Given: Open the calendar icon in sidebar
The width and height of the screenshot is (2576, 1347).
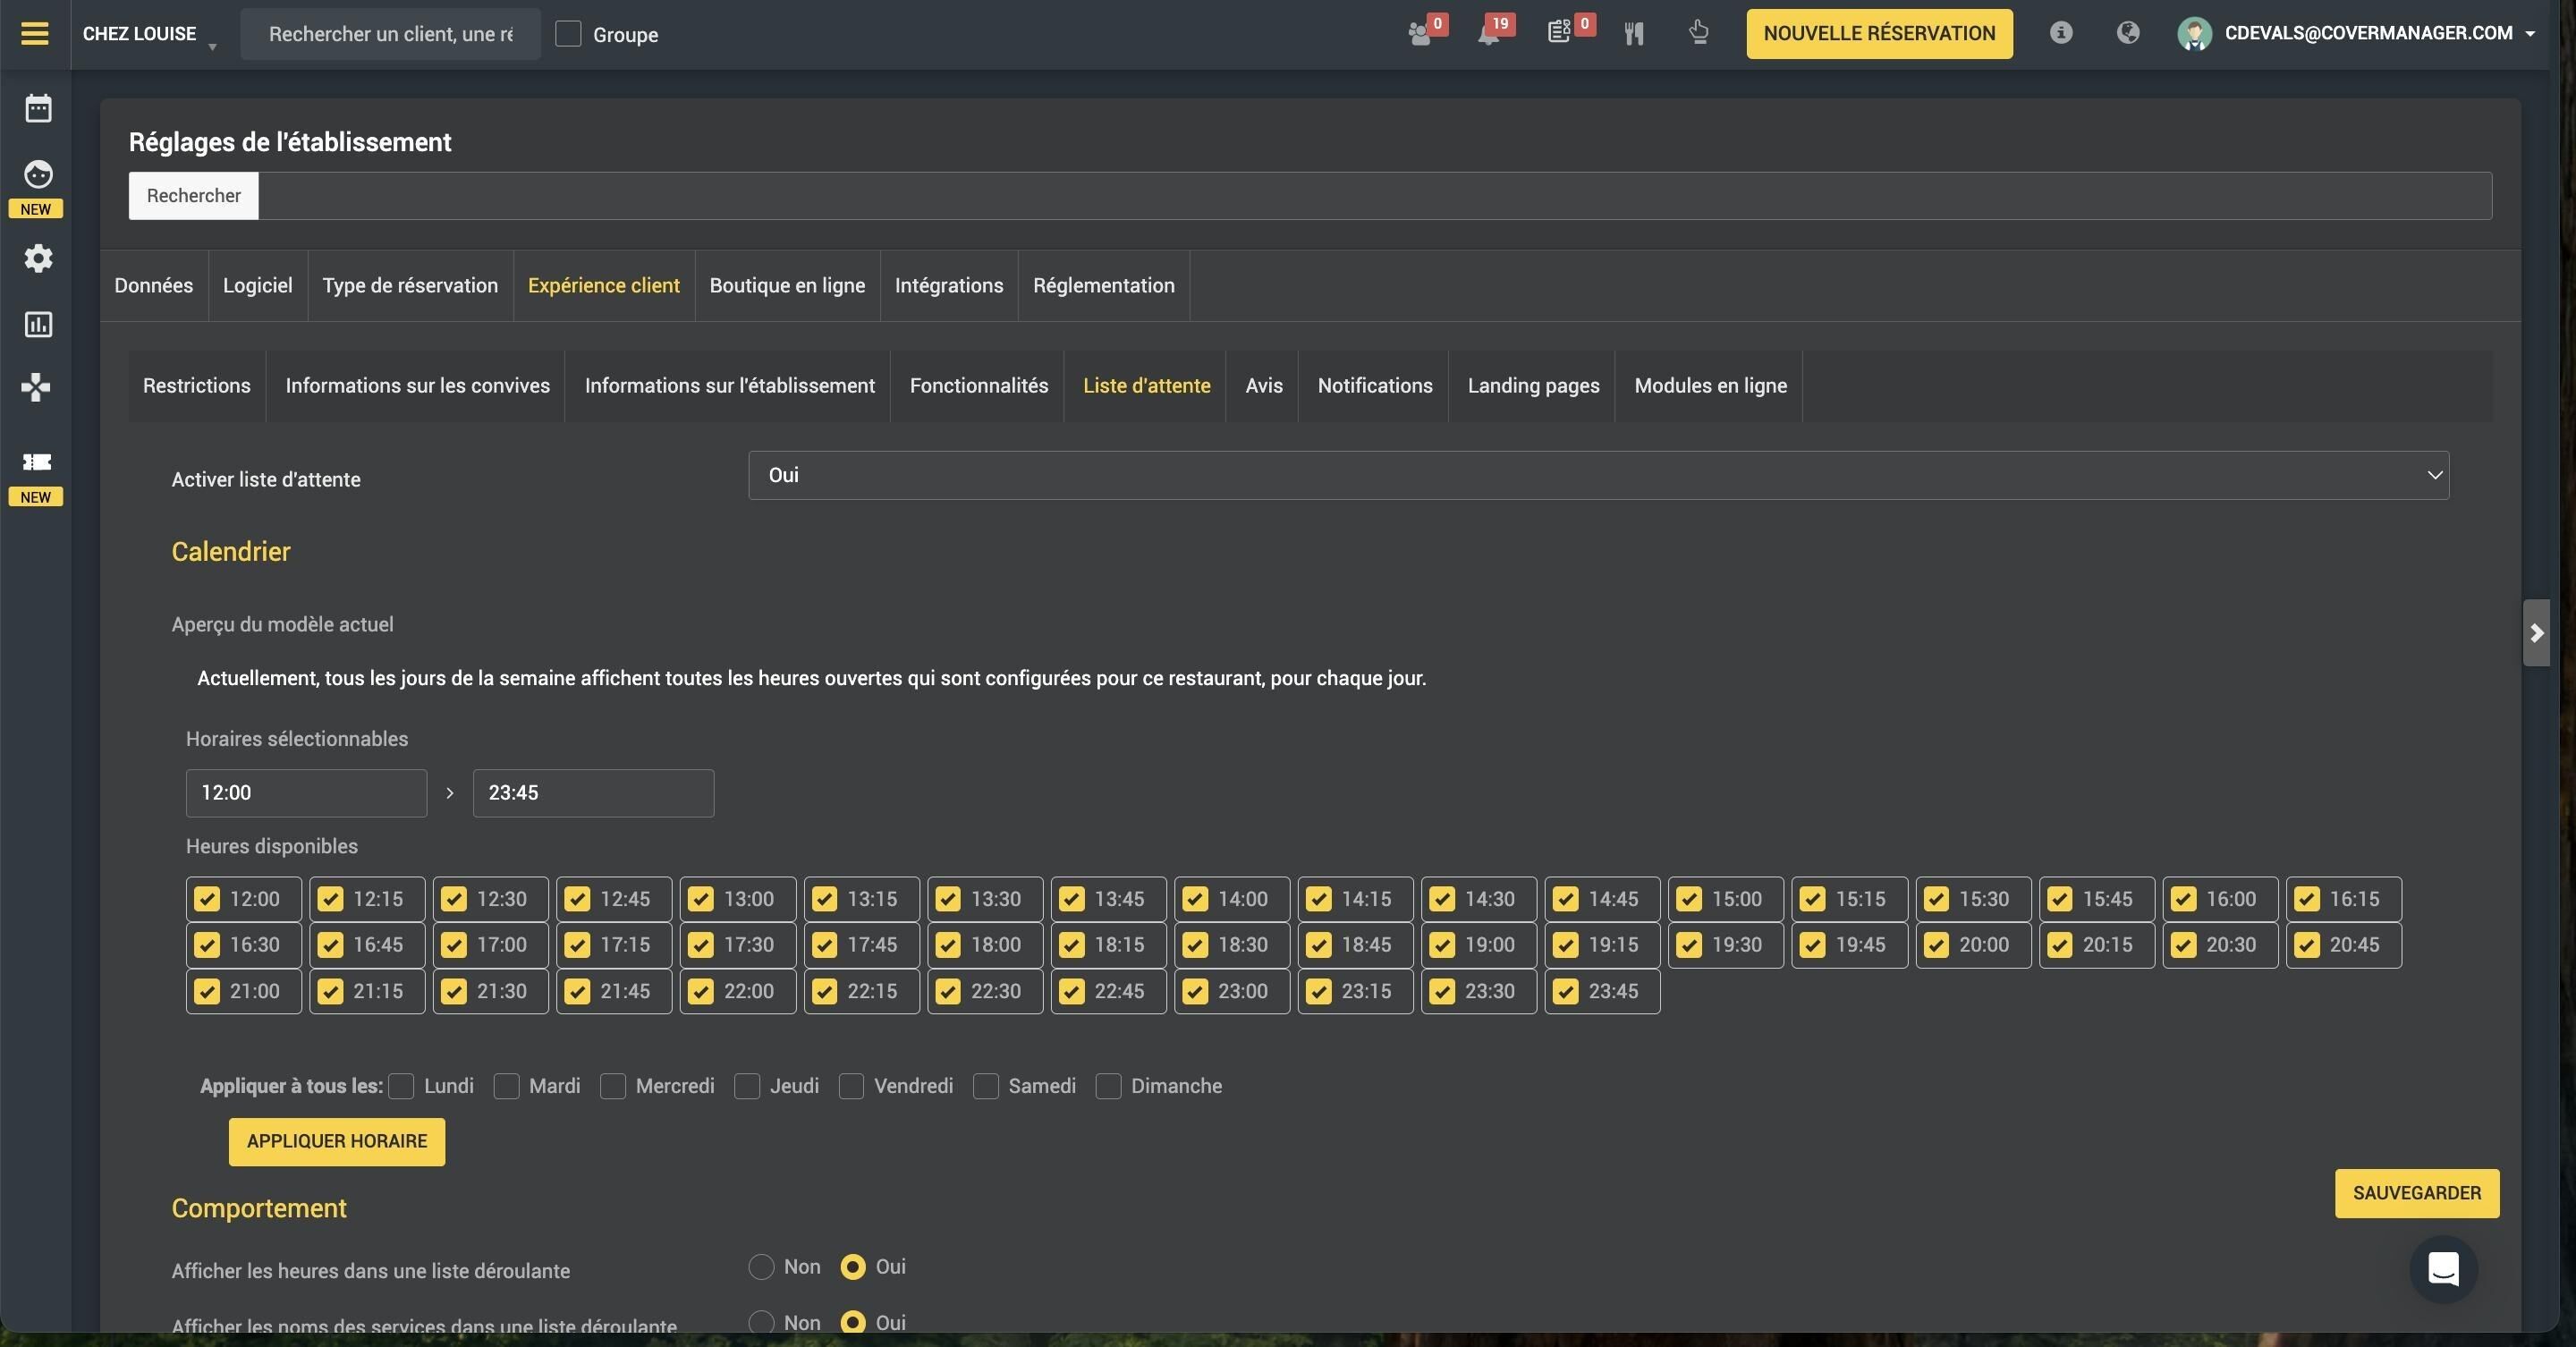Looking at the screenshot, I should click(38, 108).
